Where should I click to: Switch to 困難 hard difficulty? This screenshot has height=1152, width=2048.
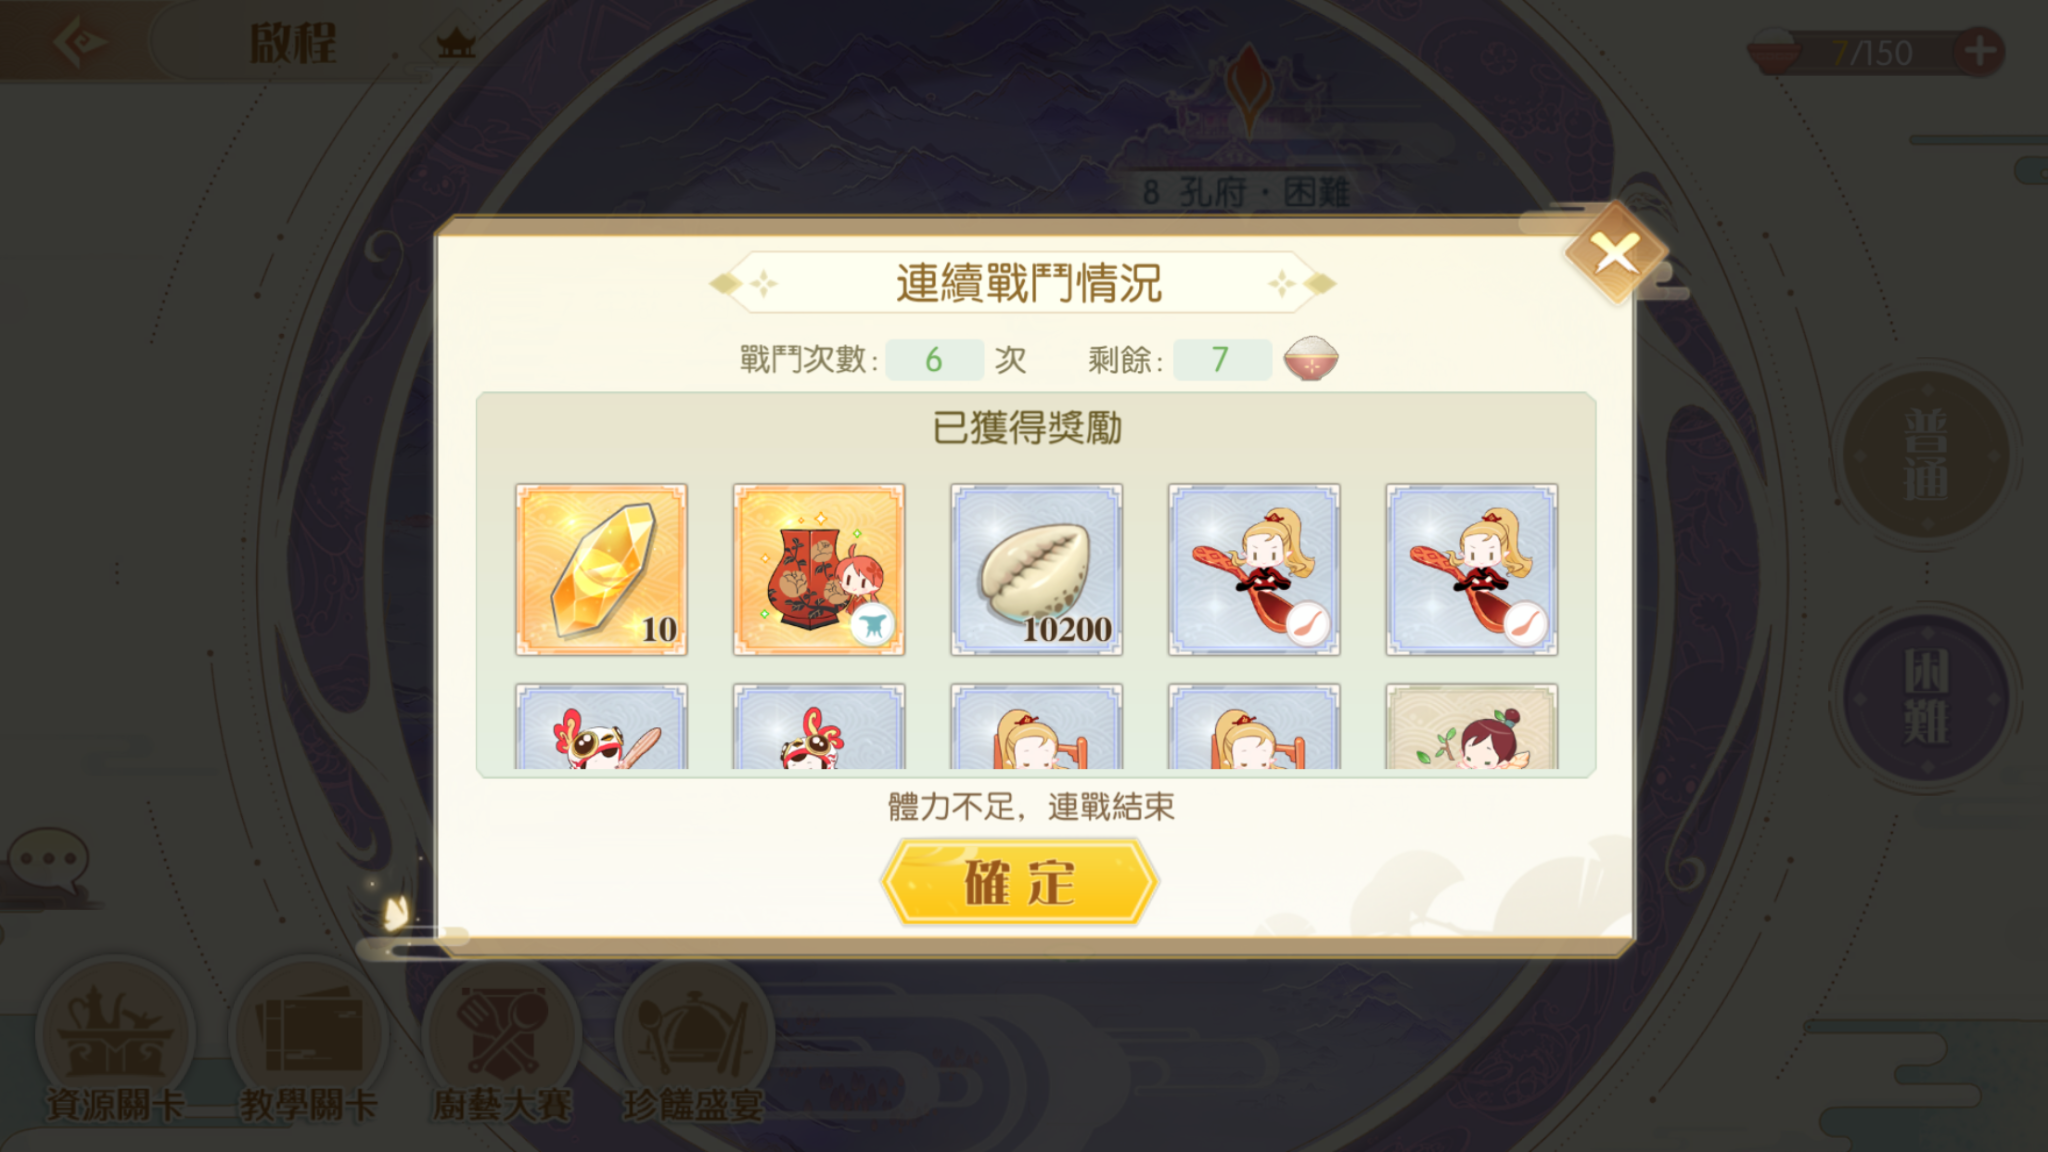click(x=1926, y=698)
